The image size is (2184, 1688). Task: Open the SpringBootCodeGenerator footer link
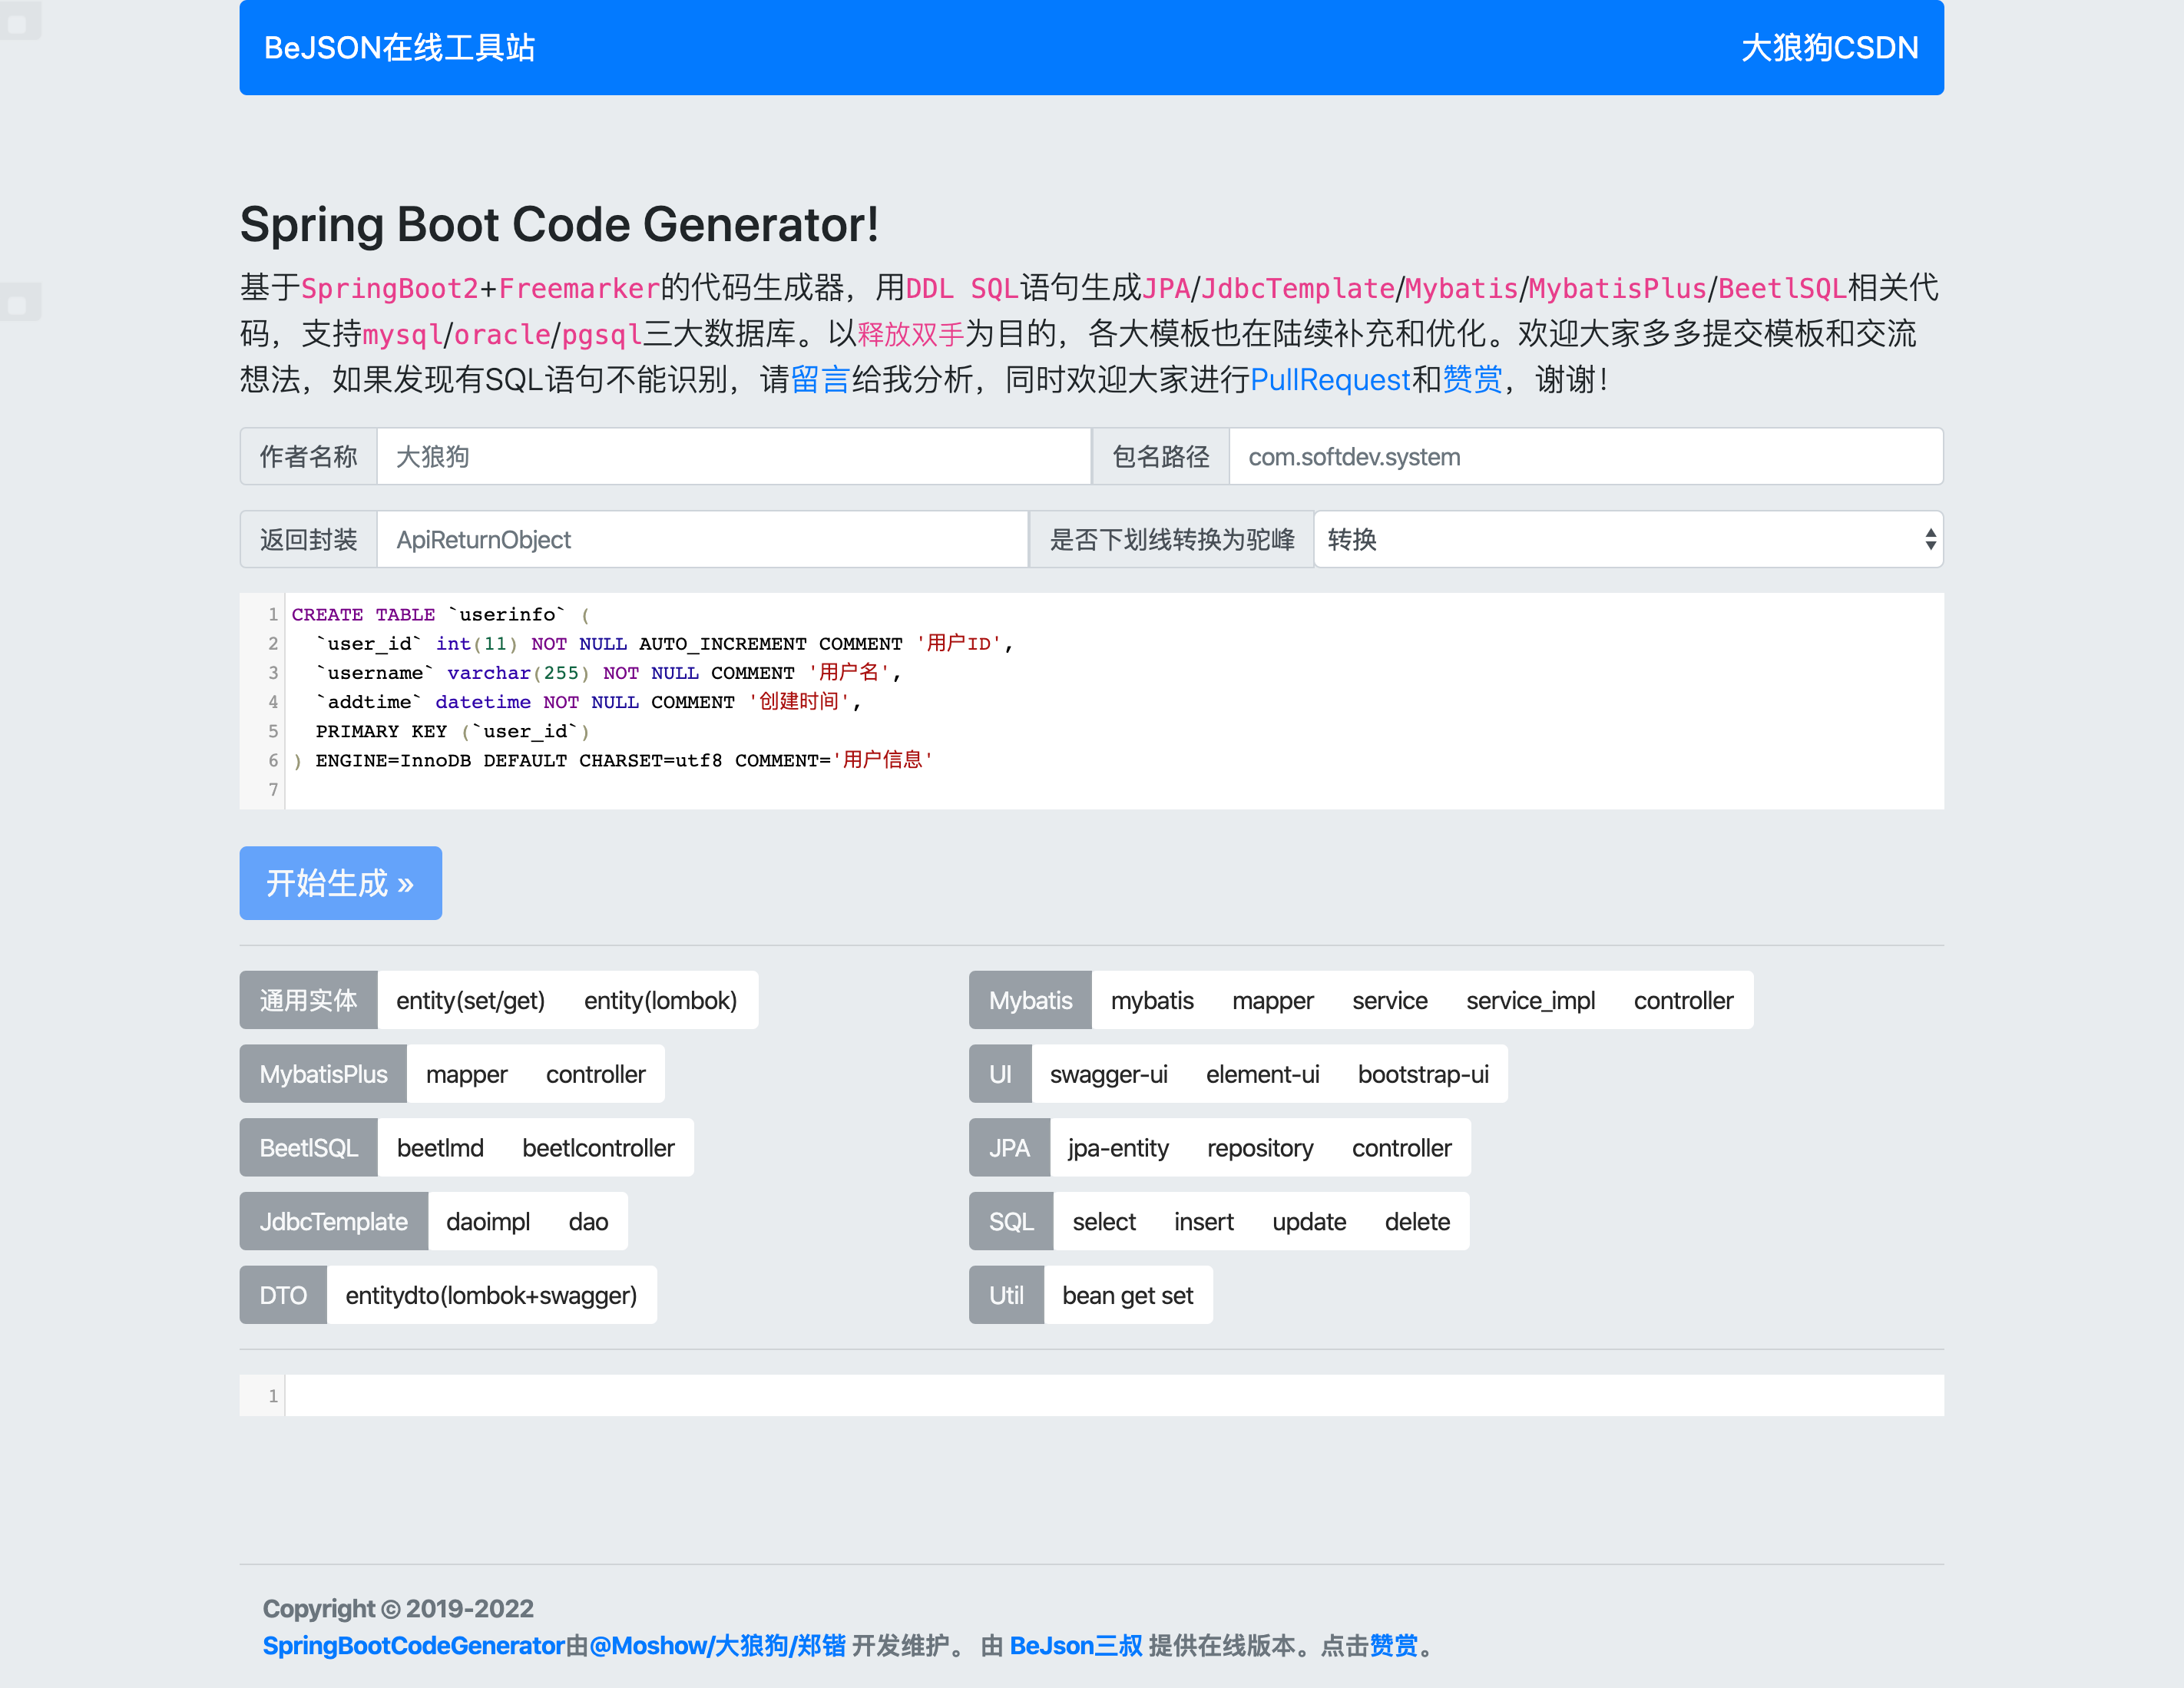pyautogui.click(x=413, y=1646)
